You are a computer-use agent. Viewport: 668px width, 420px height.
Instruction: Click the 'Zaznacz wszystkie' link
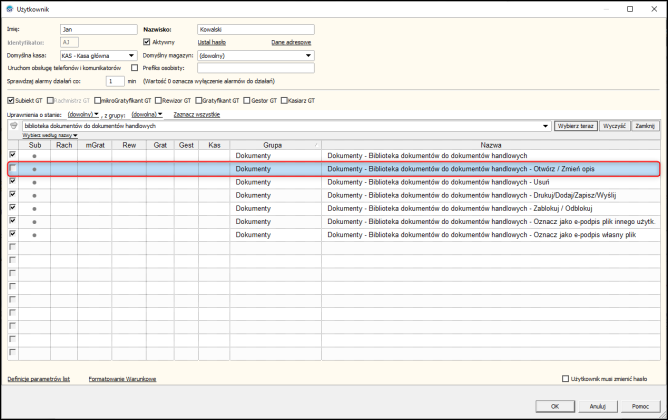click(x=197, y=114)
